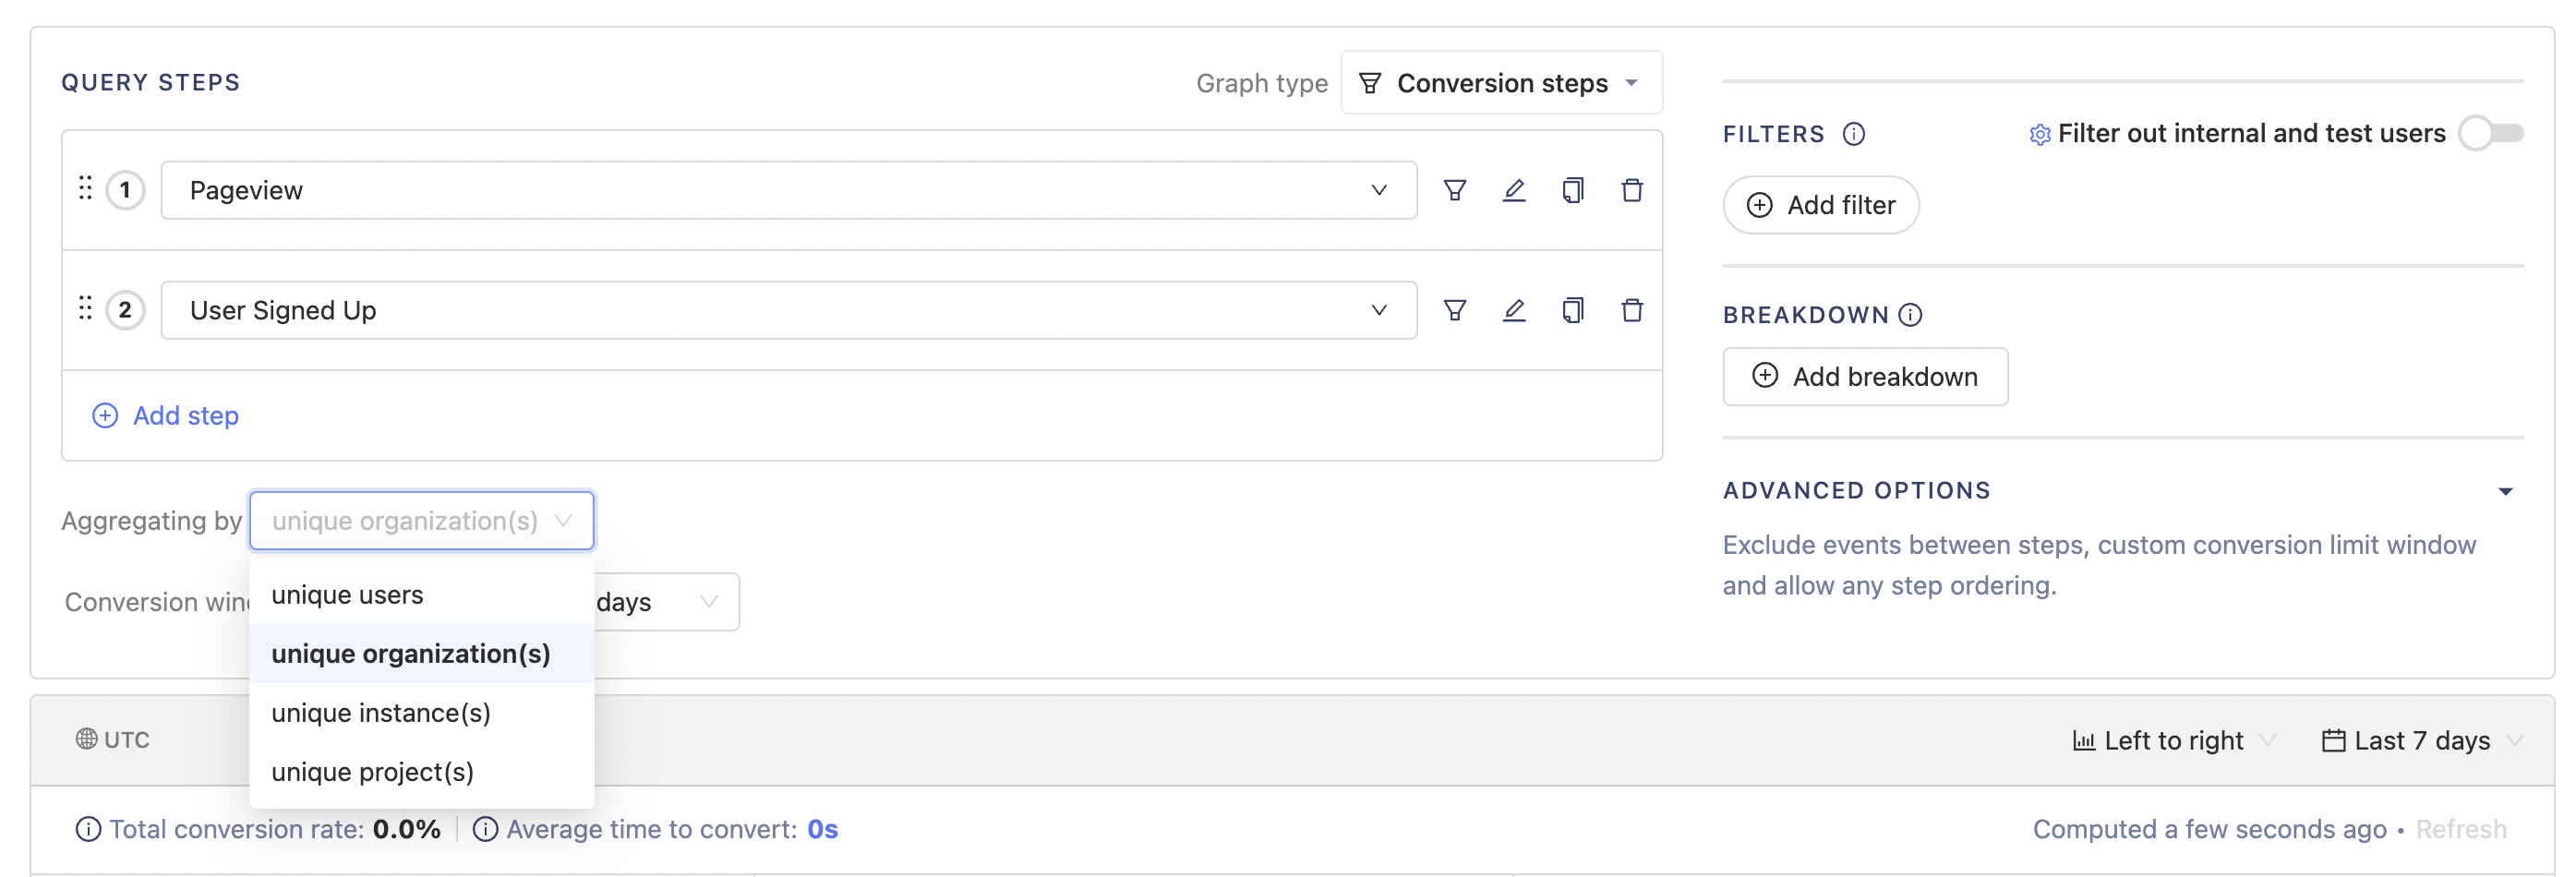Open the Left to right direction menu
Screen dimensions: 2576x877
pyautogui.click(x=2172, y=740)
